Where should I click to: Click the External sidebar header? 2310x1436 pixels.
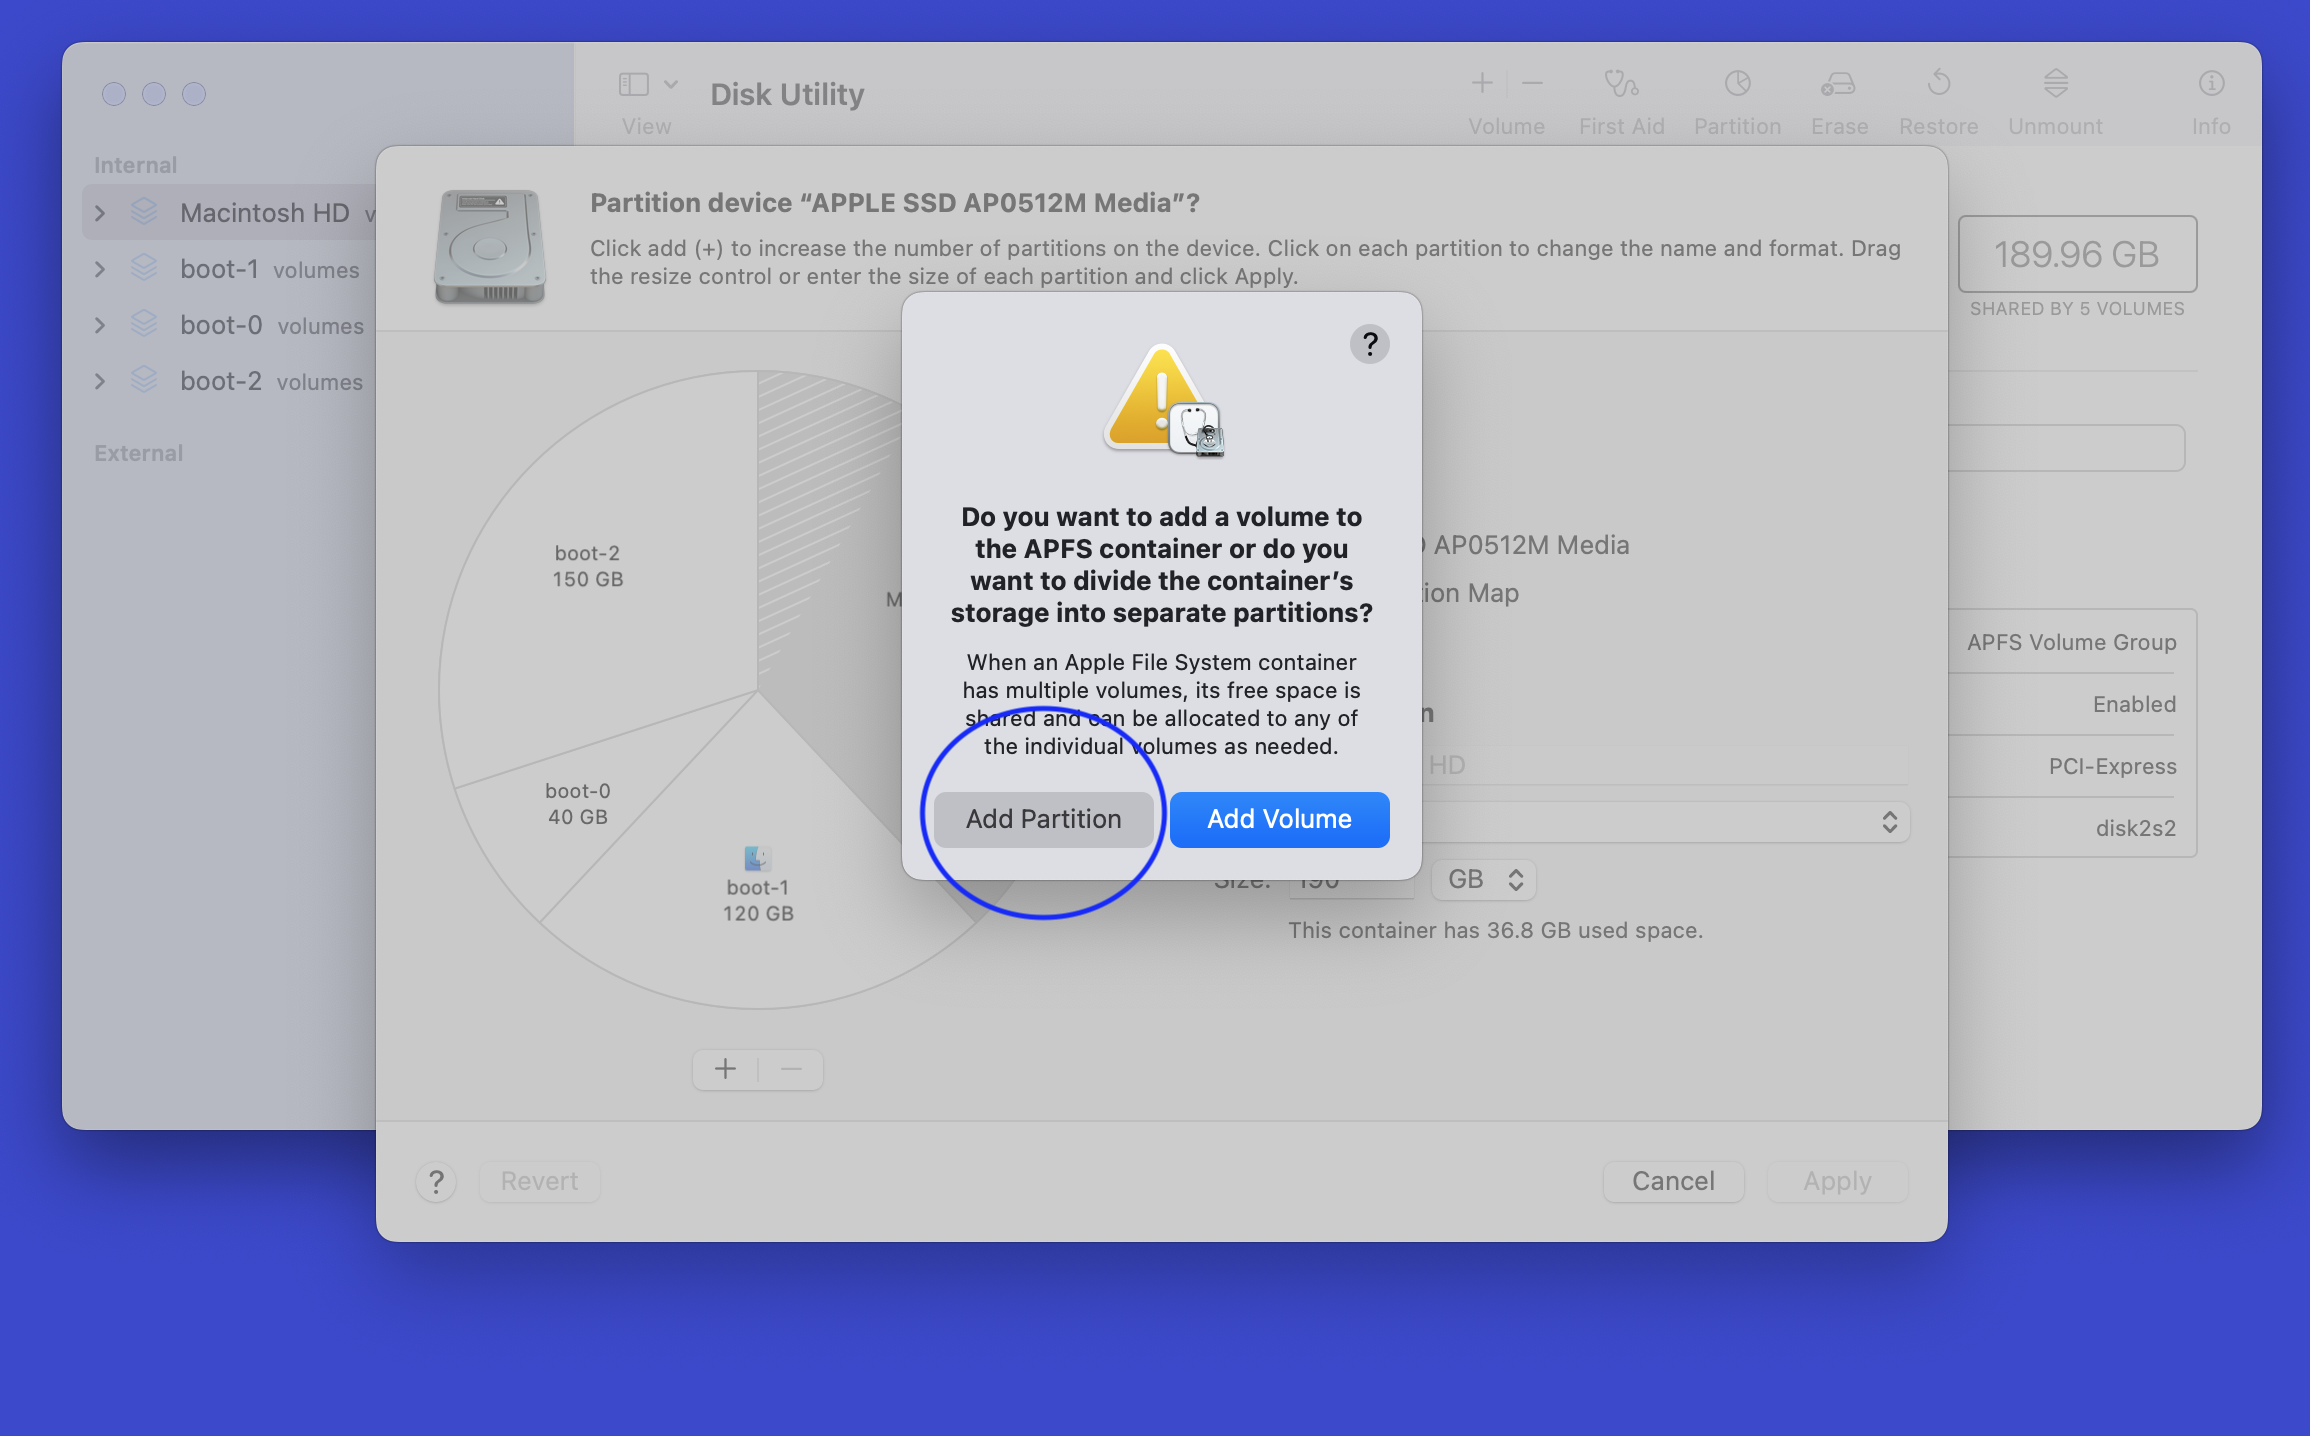138,453
